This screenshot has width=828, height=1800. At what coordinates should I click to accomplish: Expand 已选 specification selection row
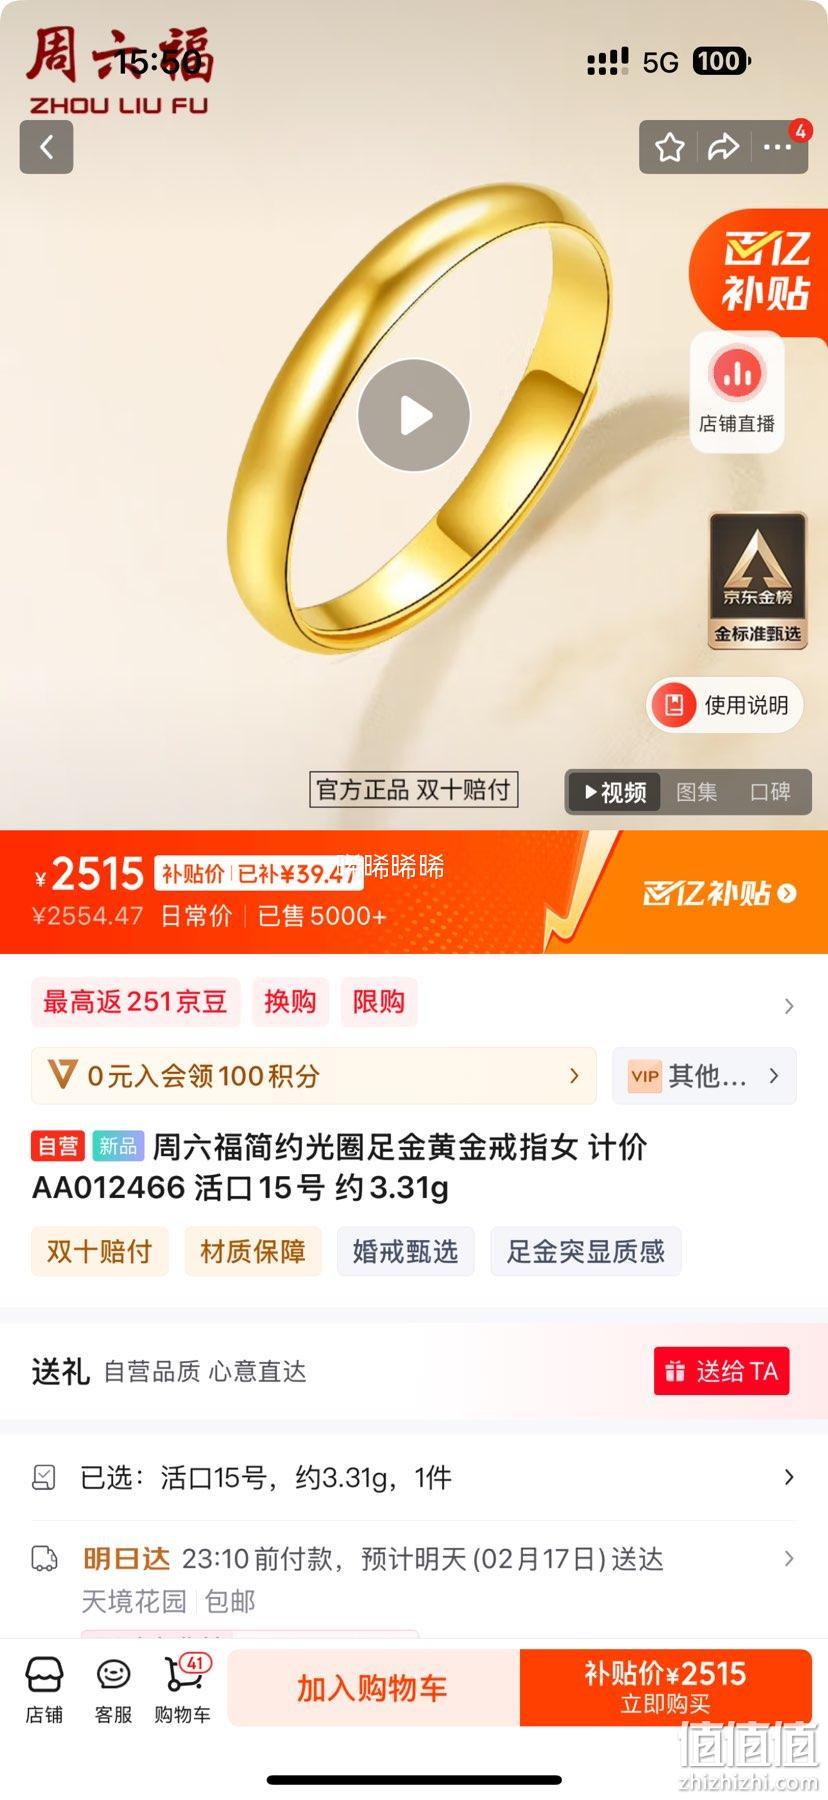pyautogui.click(x=414, y=1477)
